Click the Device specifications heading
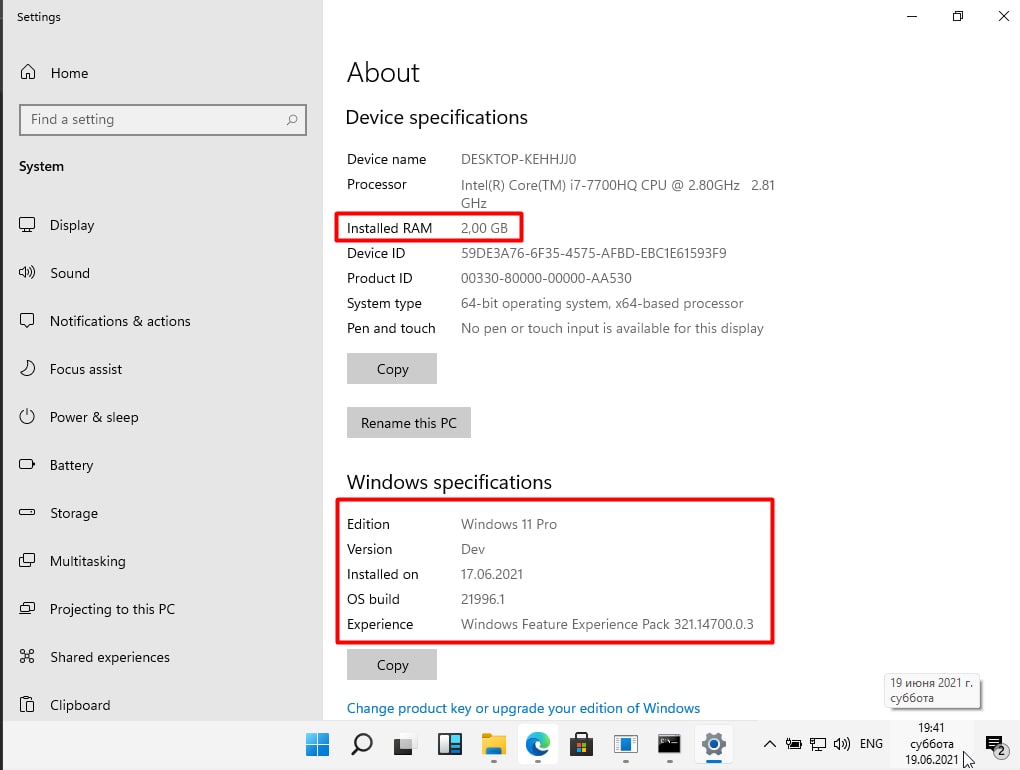Image resolution: width=1020 pixels, height=770 pixels. 436,117
